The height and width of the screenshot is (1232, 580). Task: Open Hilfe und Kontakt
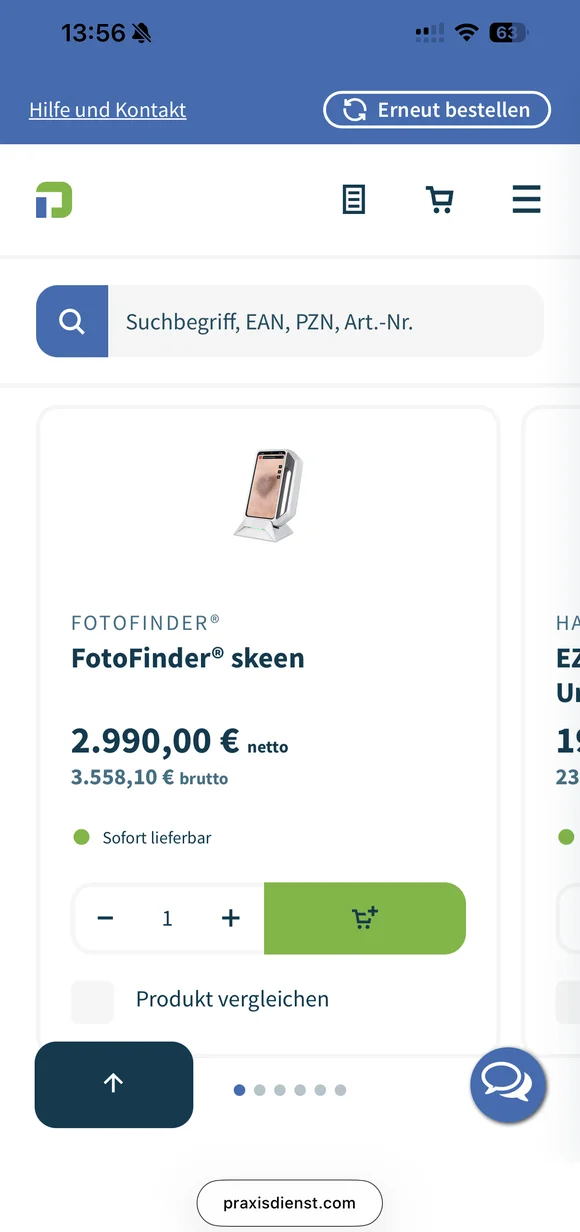(x=107, y=110)
